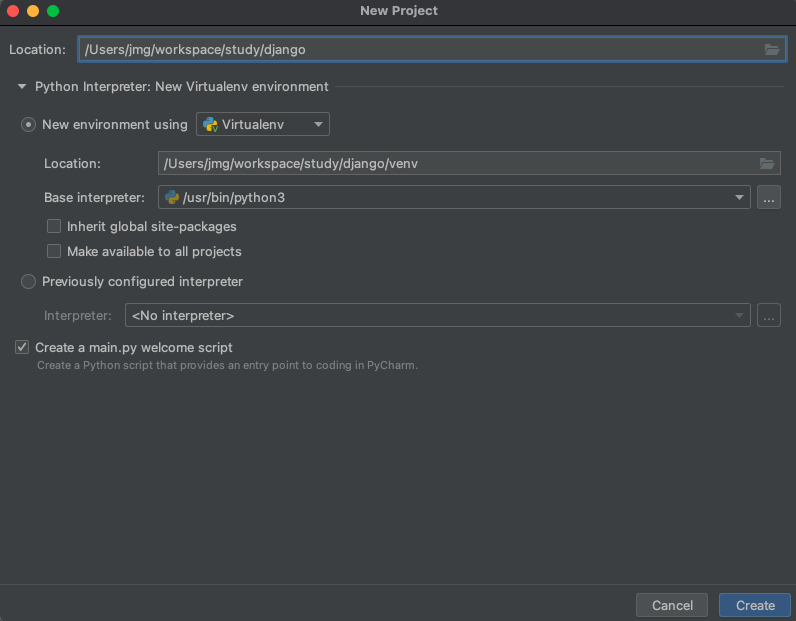This screenshot has height=621, width=796.
Task: Click the Create button
Action: pos(755,605)
